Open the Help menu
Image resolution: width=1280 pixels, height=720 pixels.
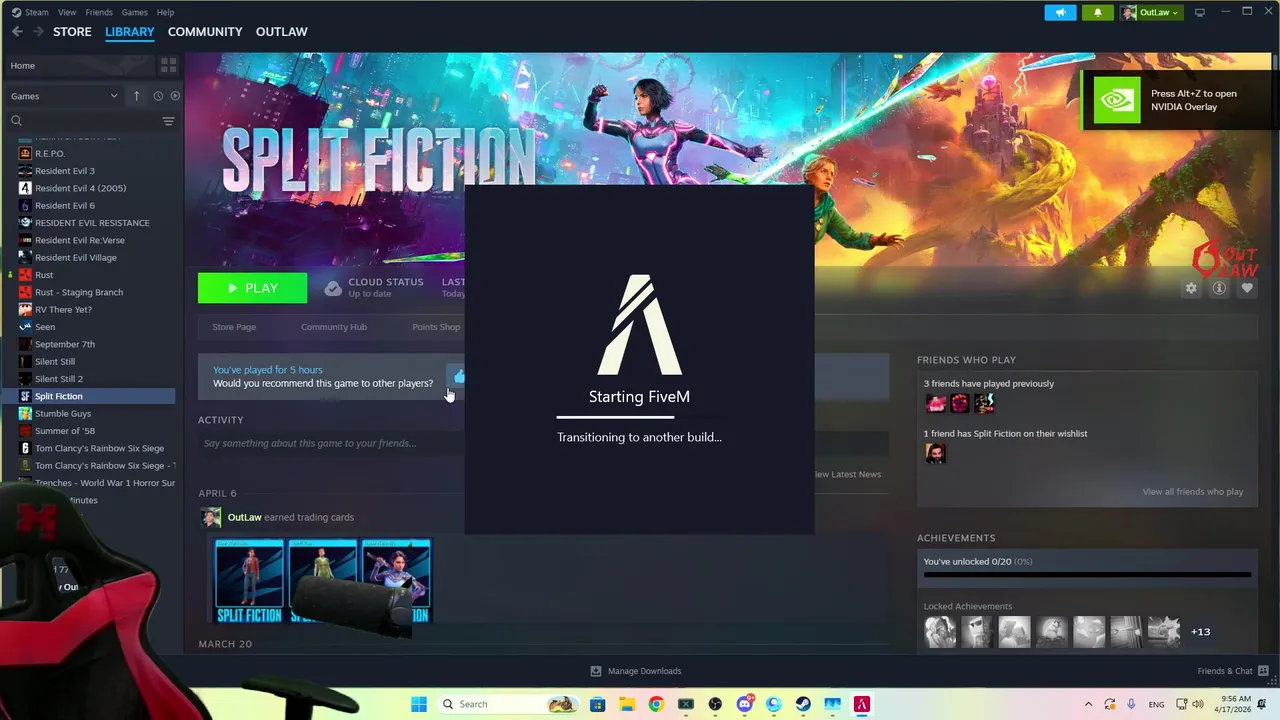click(165, 12)
